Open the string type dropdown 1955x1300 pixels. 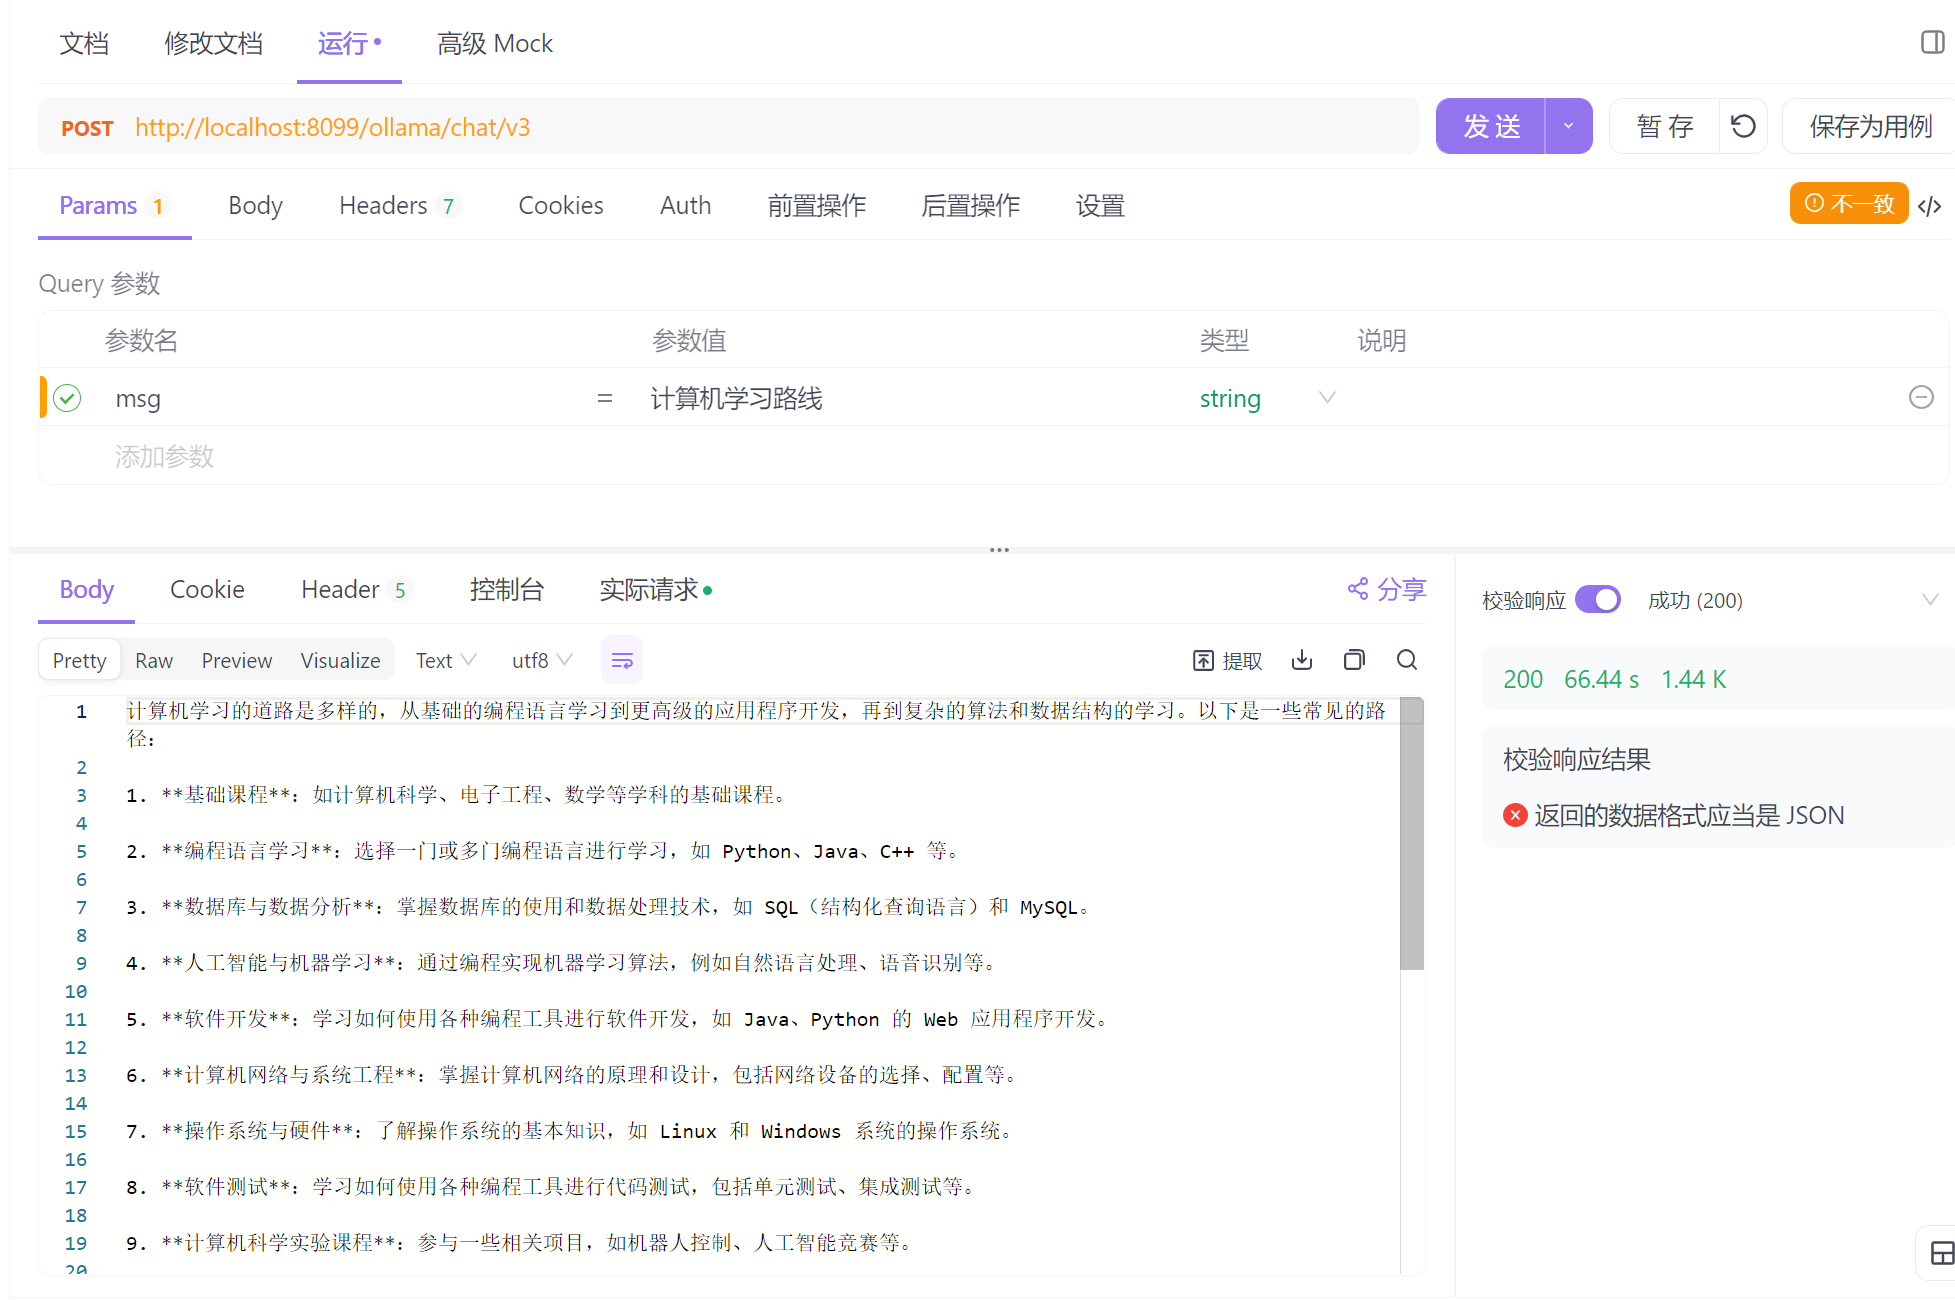tap(1327, 398)
